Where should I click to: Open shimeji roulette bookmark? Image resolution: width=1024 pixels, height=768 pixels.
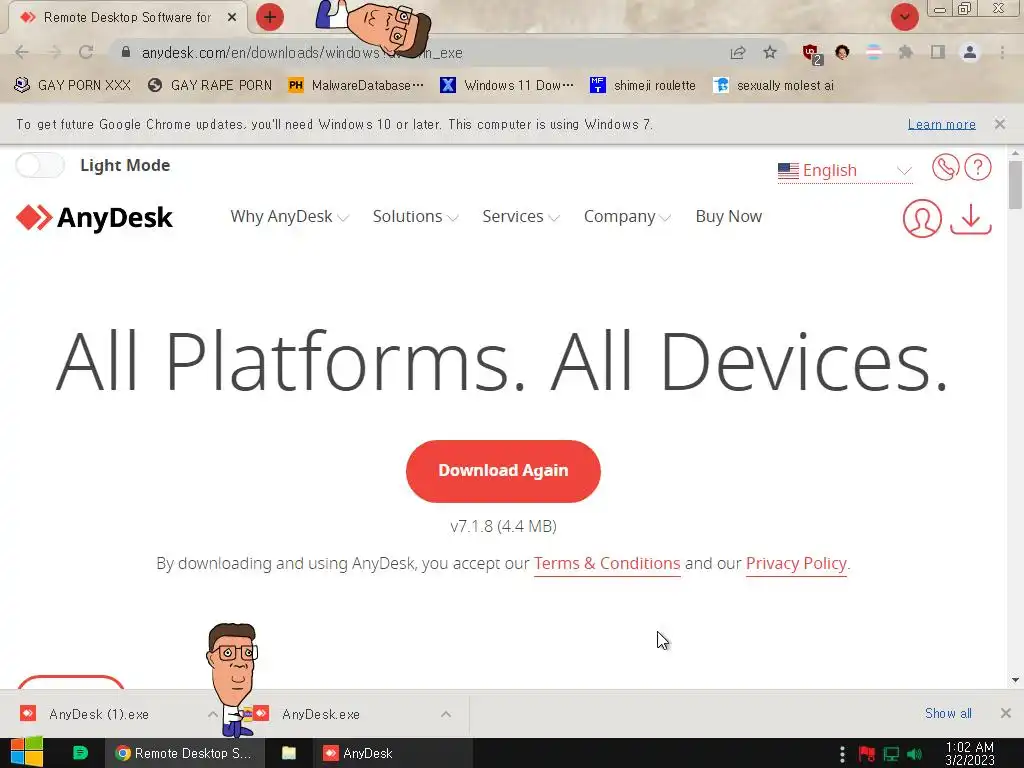pyautogui.click(x=643, y=85)
